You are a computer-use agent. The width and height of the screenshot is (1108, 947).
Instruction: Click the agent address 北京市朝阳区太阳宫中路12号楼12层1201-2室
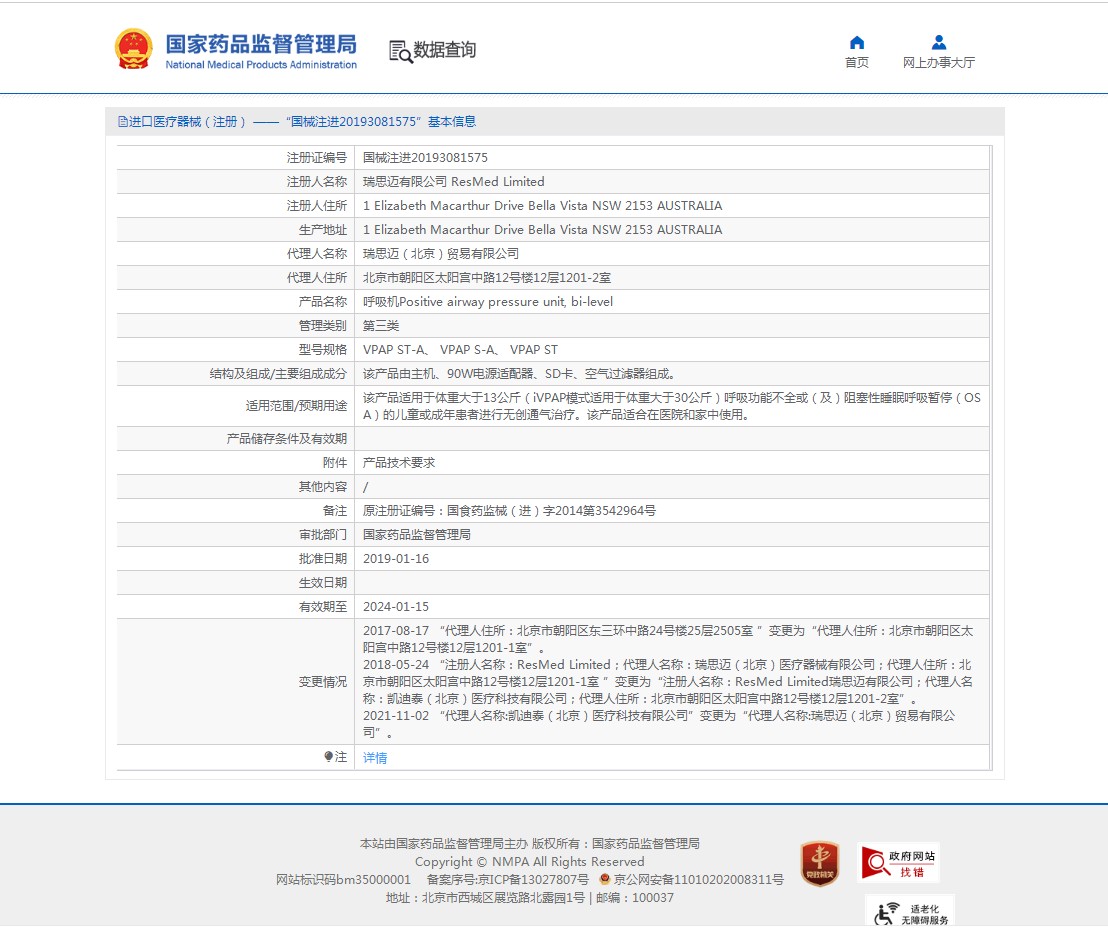[x=487, y=278]
